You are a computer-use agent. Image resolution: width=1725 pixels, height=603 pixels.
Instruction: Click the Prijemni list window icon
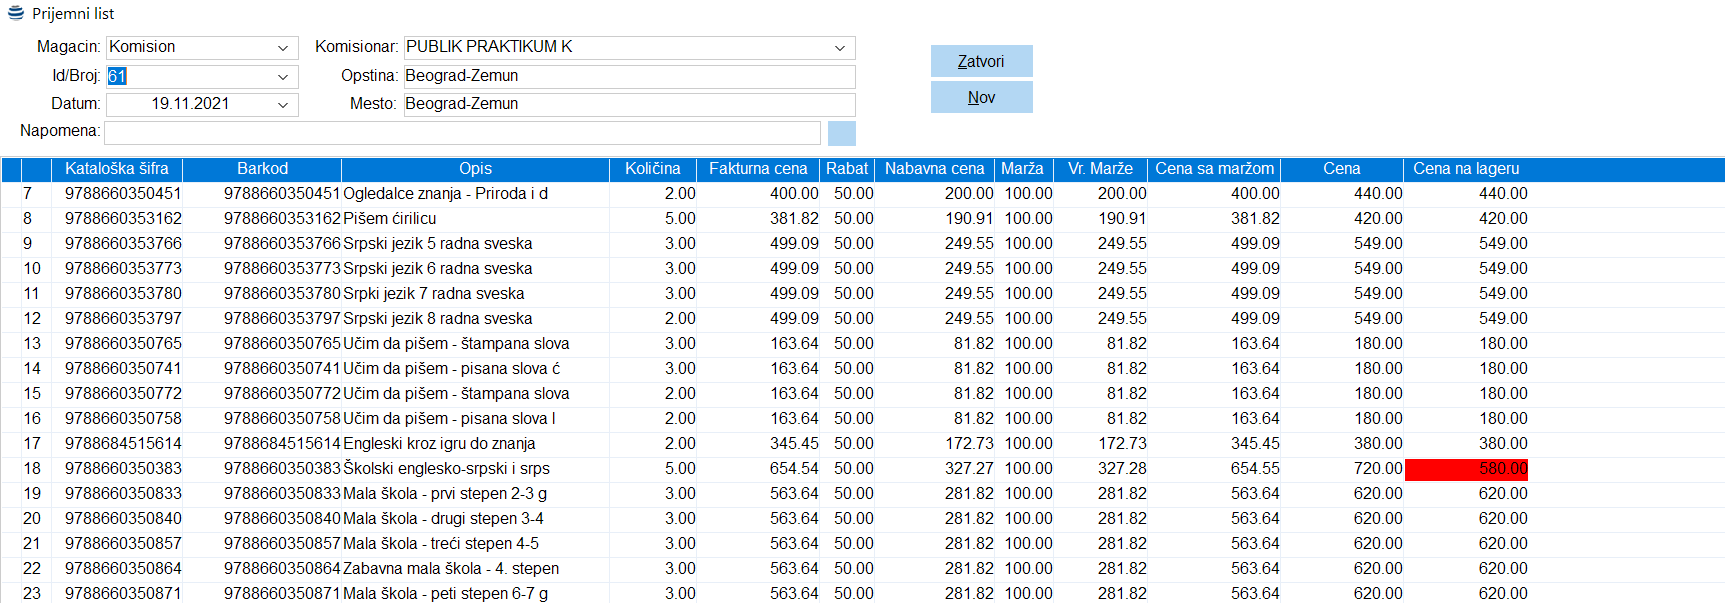pos(16,13)
